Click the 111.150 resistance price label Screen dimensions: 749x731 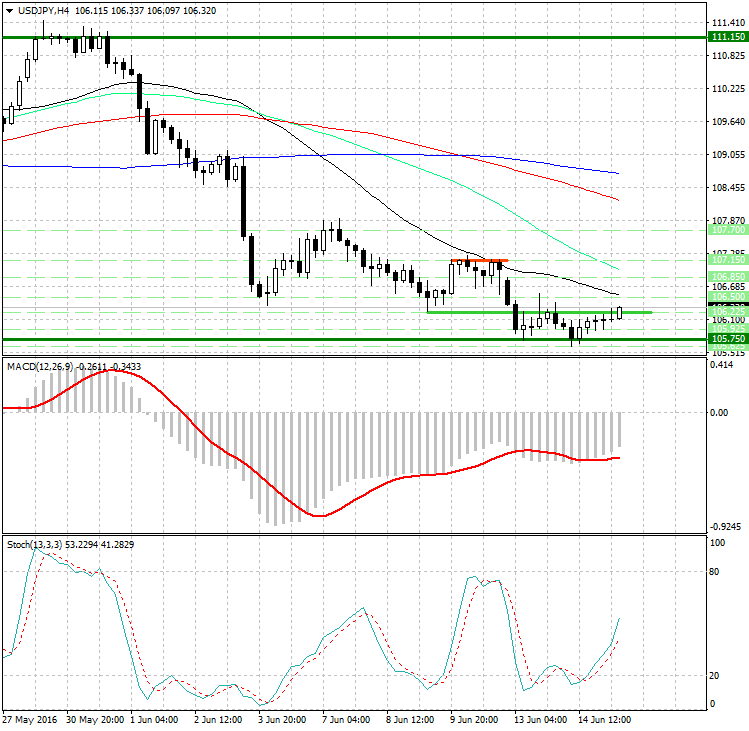point(728,37)
